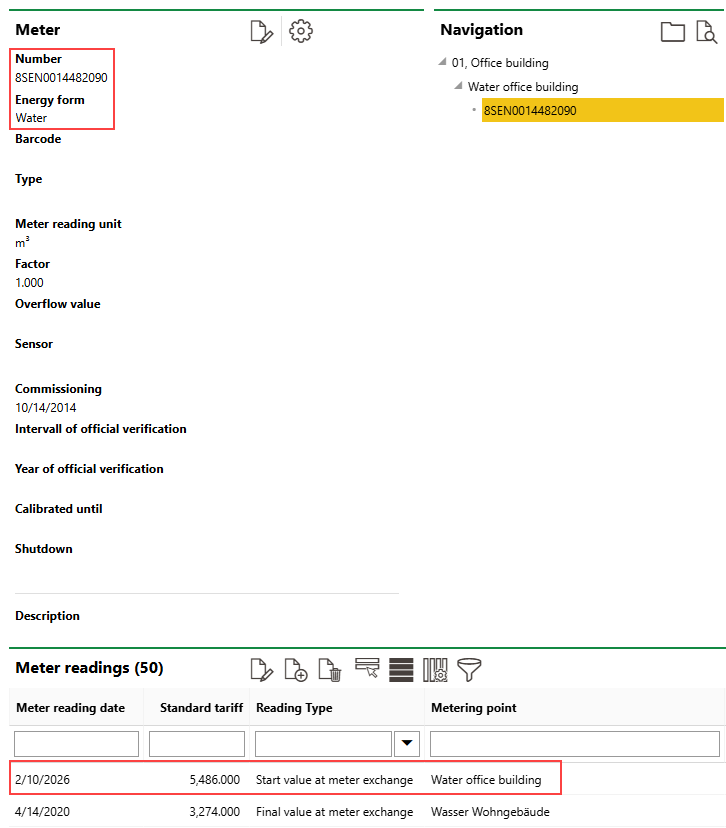Click the edit meter document icon
The height and width of the screenshot is (828, 726).
[x=261, y=32]
